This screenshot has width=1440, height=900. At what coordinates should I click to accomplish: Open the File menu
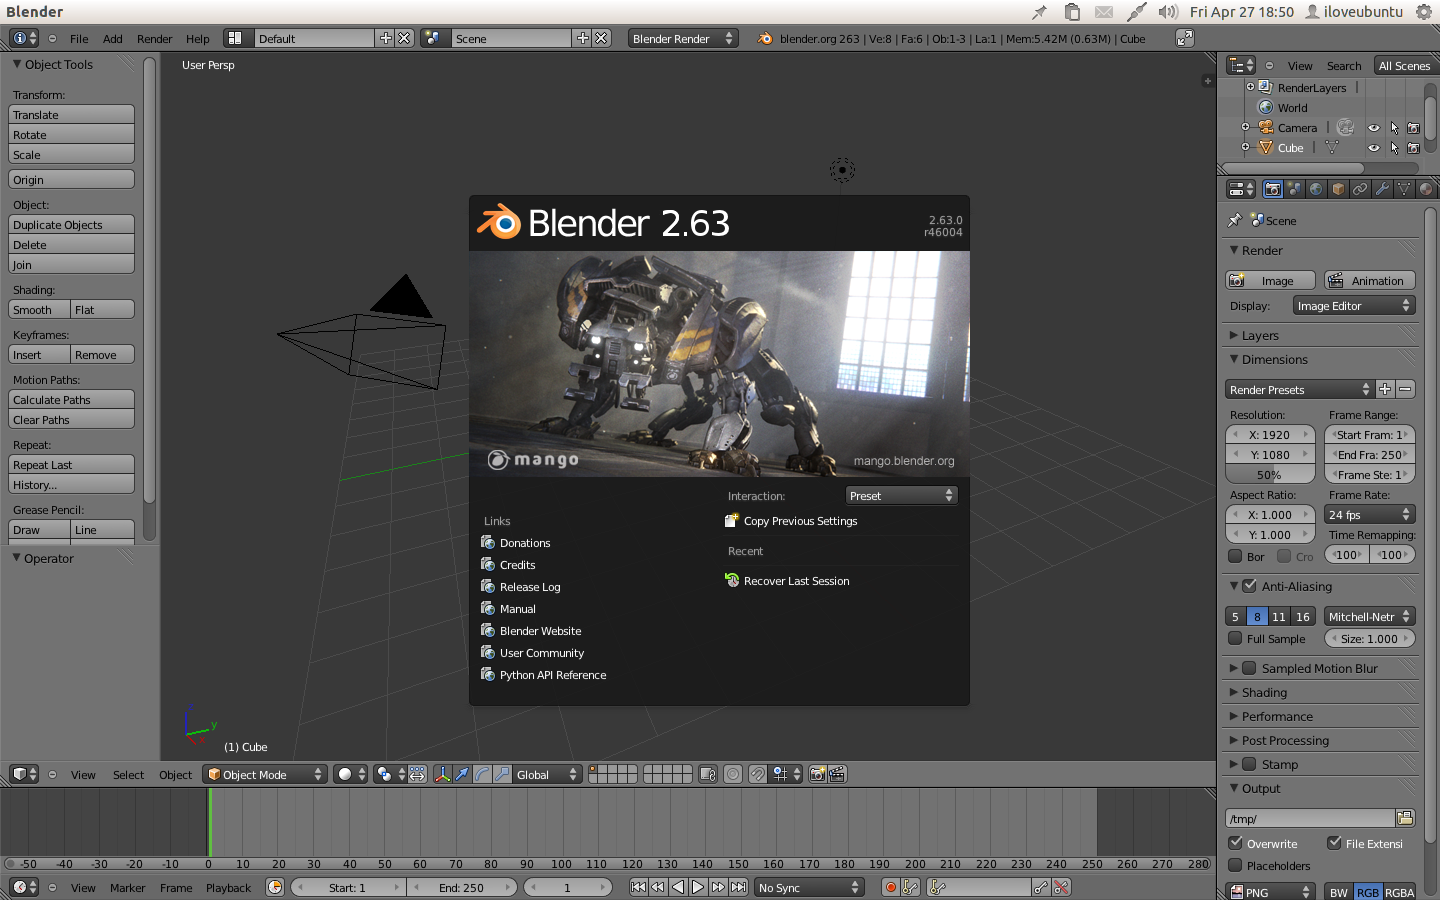[79, 39]
